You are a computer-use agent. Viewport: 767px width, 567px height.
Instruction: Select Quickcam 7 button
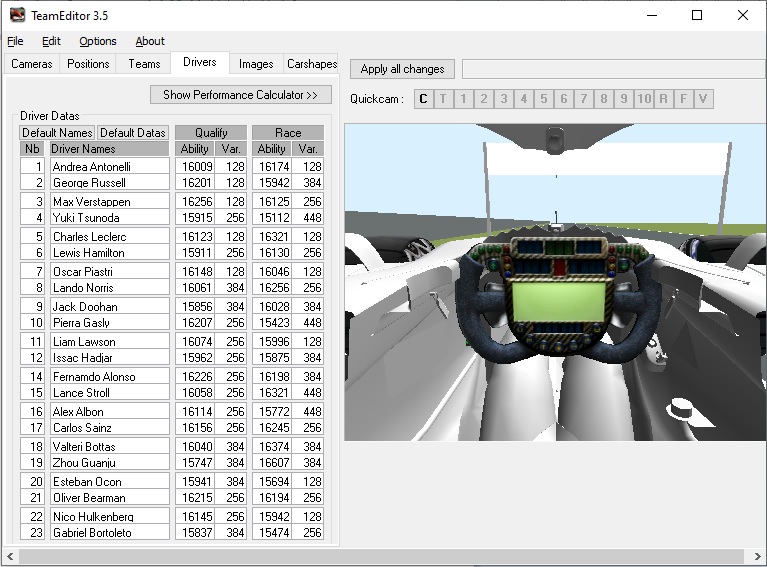[x=584, y=99]
